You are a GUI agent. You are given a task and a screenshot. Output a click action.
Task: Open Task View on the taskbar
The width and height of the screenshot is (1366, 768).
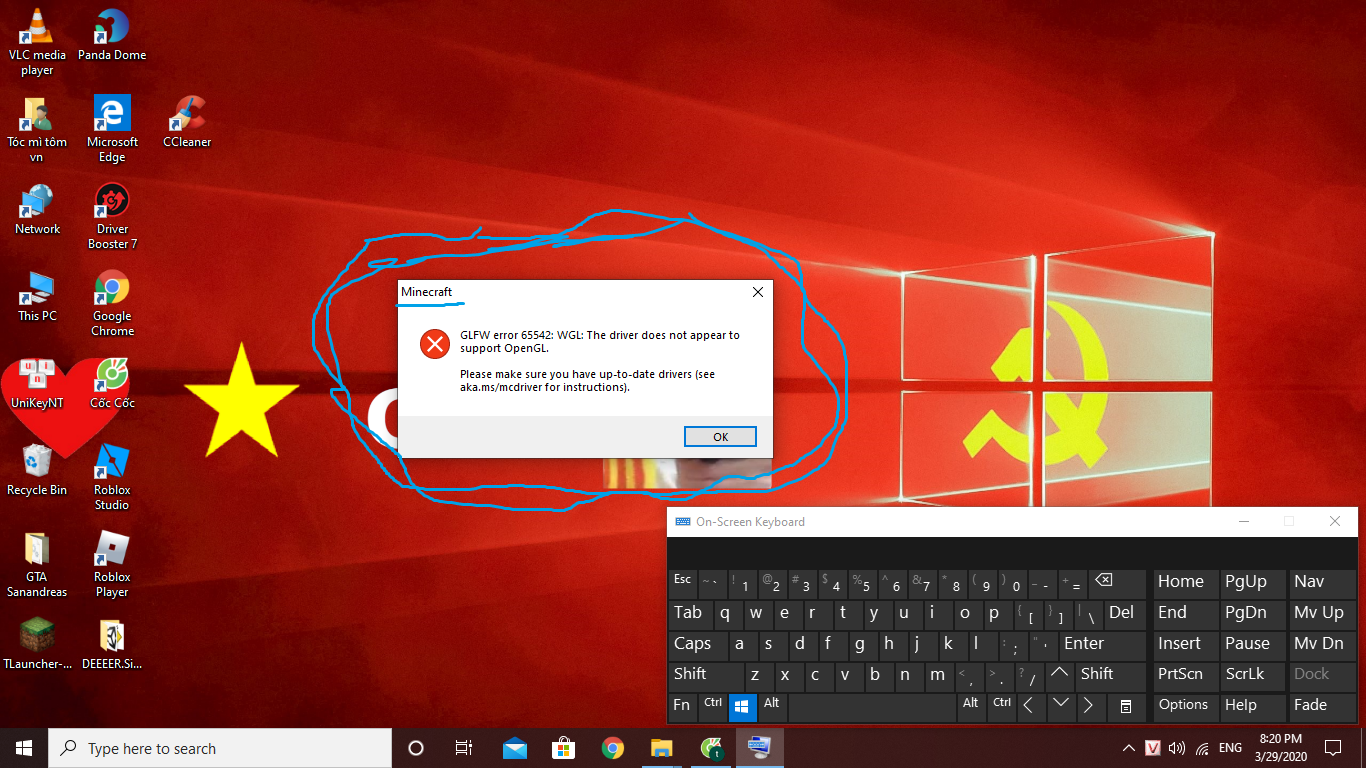pos(464,748)
